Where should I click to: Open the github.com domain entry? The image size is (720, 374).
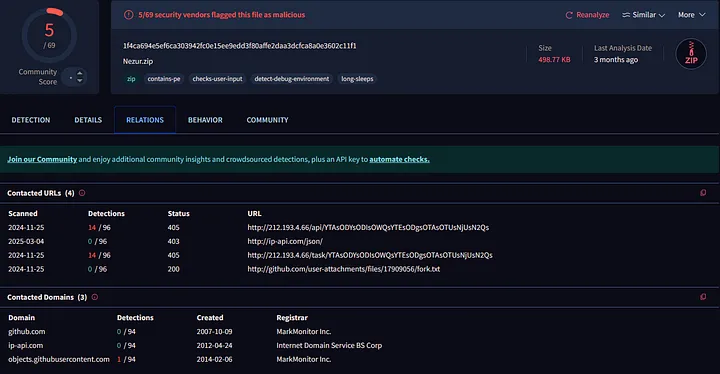click(x=27, y=331)
